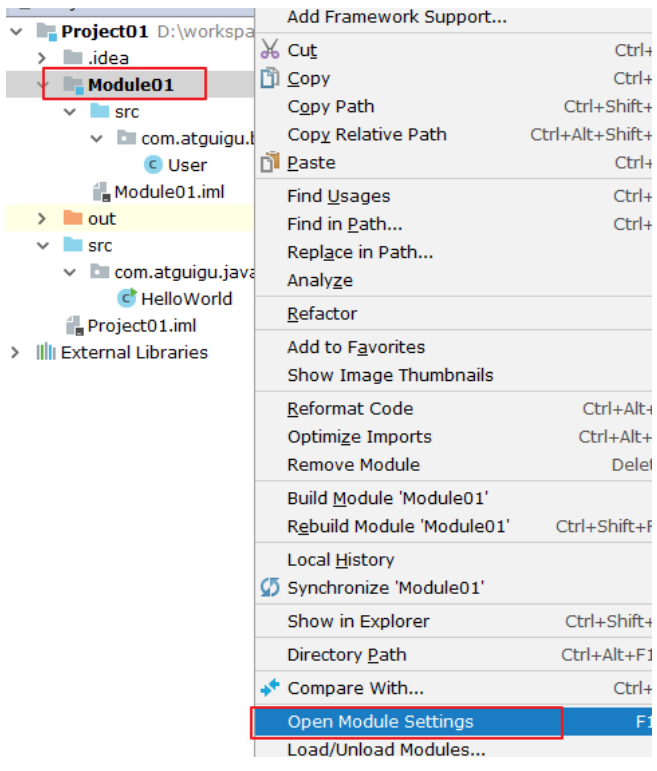Choose Build Module 'Module01'
657x771 pixels.
[453, 498]
